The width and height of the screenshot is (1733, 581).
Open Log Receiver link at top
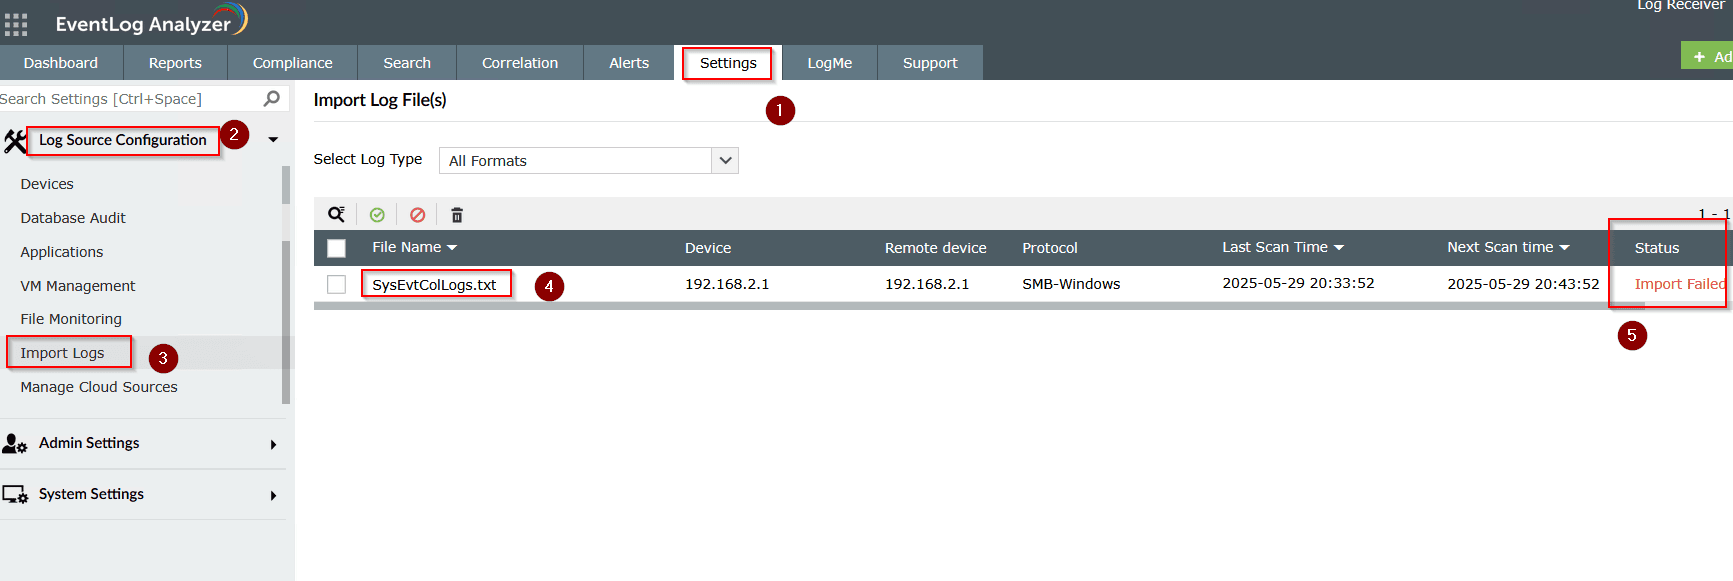pyautogui.click(x=1680, y=5)
